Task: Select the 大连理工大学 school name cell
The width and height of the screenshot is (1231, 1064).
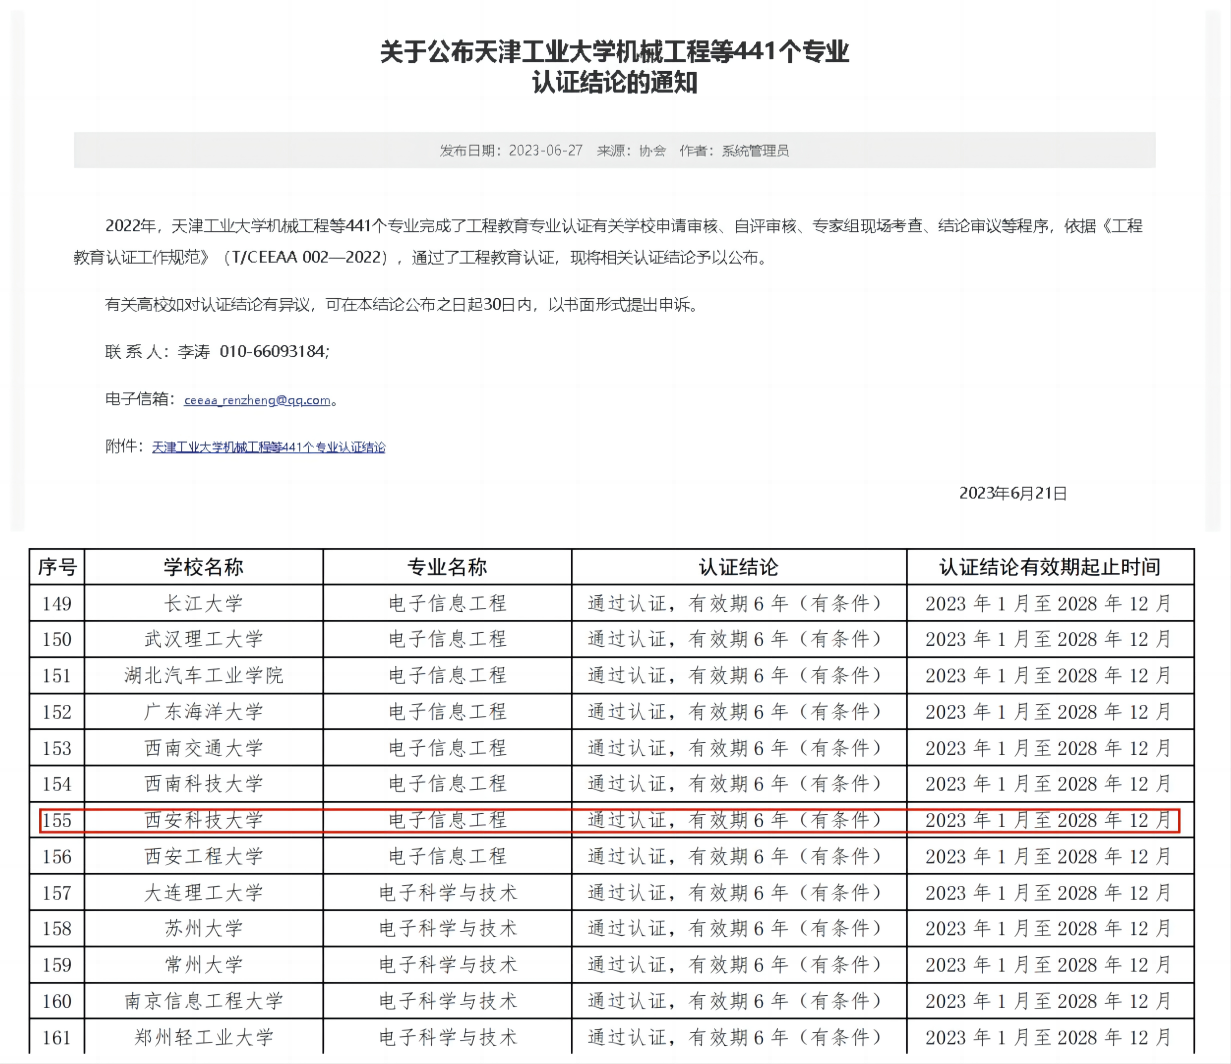Action: coord(204,892)
